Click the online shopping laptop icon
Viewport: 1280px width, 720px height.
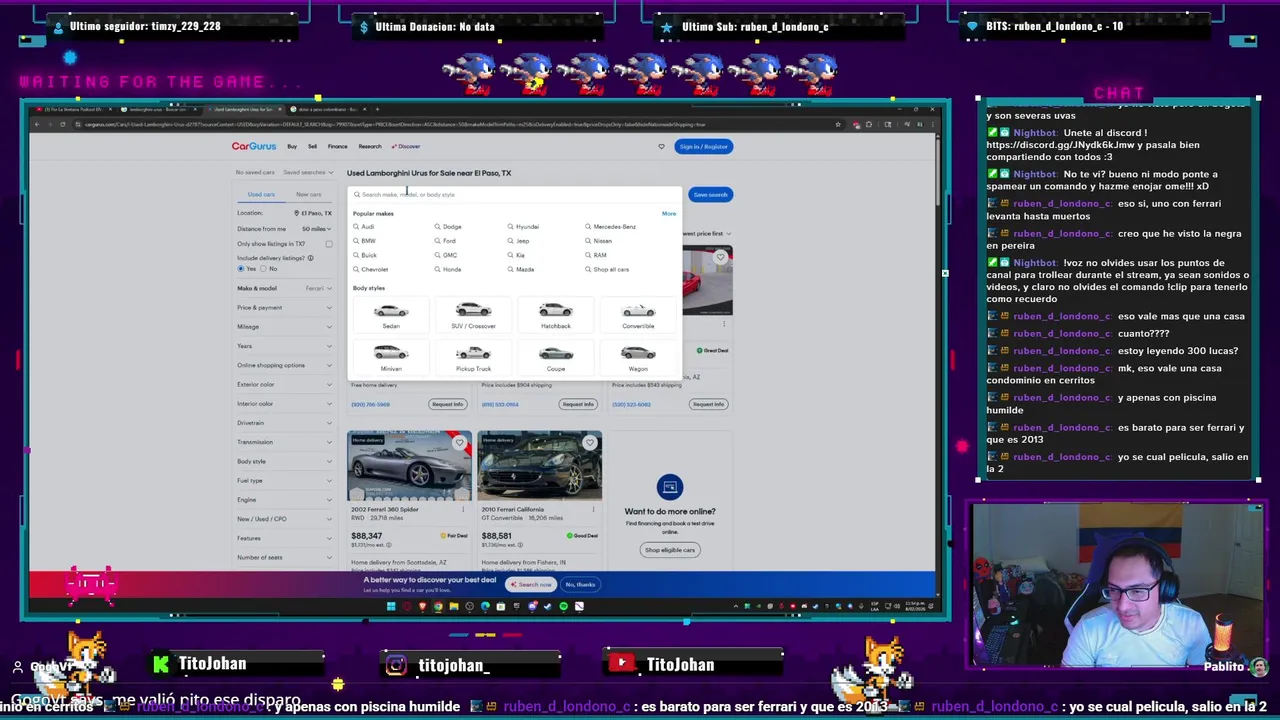click(670, 487)
